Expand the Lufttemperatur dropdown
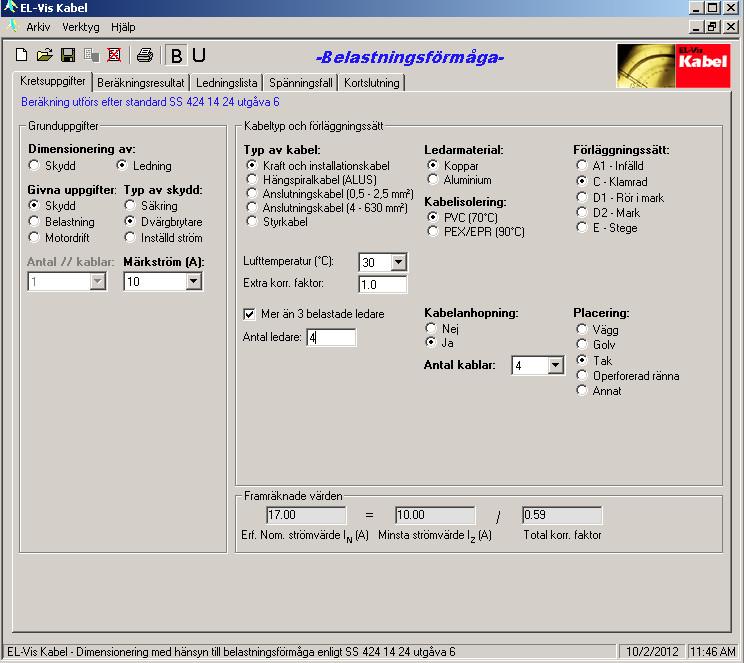 398,262
